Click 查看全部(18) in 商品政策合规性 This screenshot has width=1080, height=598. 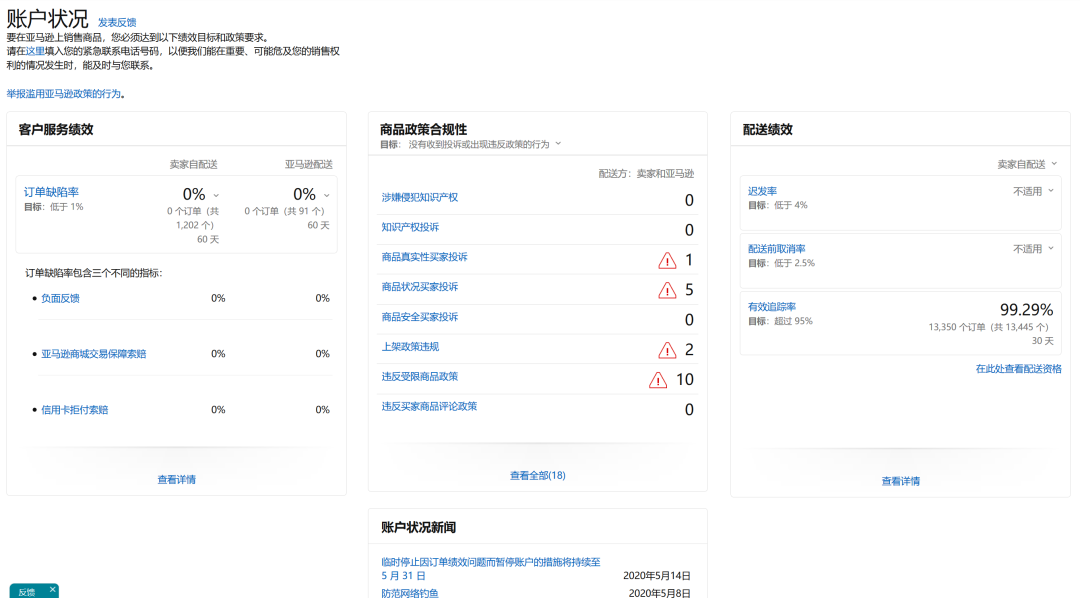(537, 475)
